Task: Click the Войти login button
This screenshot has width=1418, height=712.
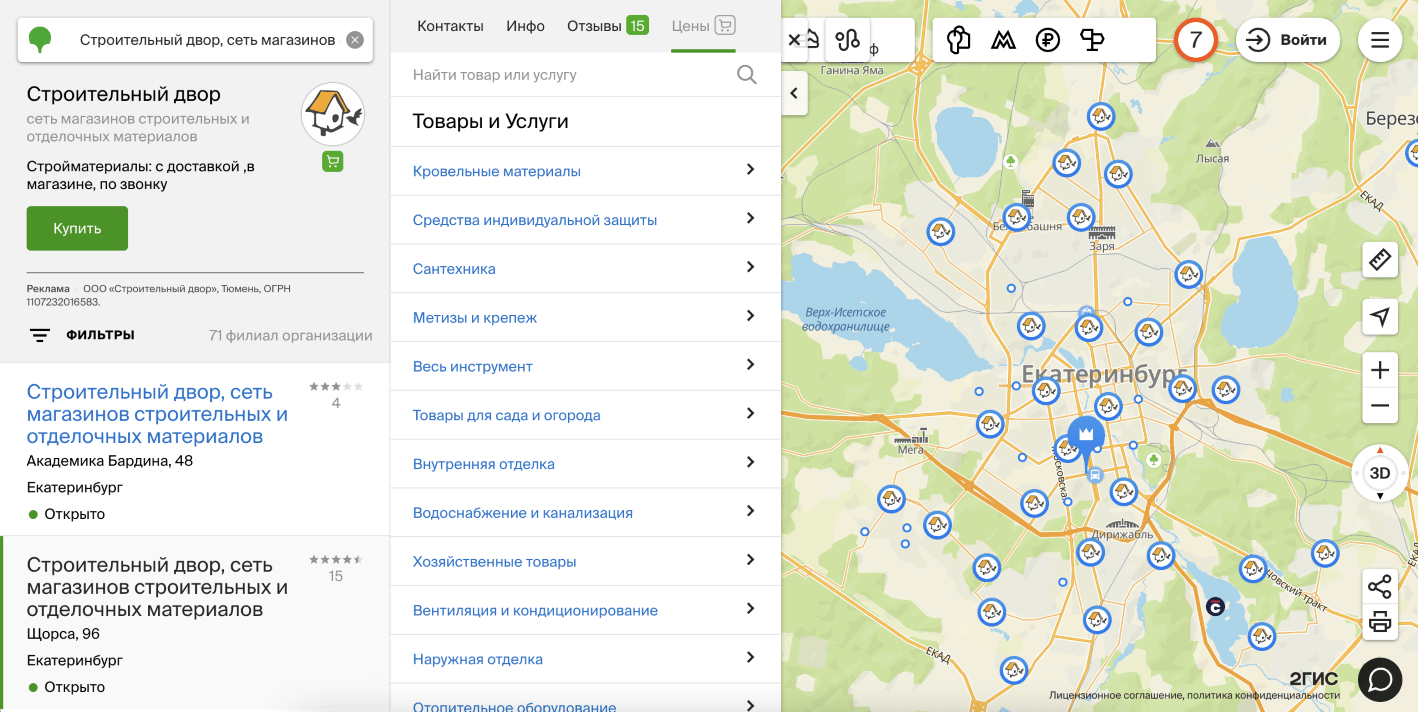Action: click(1288, 40)
